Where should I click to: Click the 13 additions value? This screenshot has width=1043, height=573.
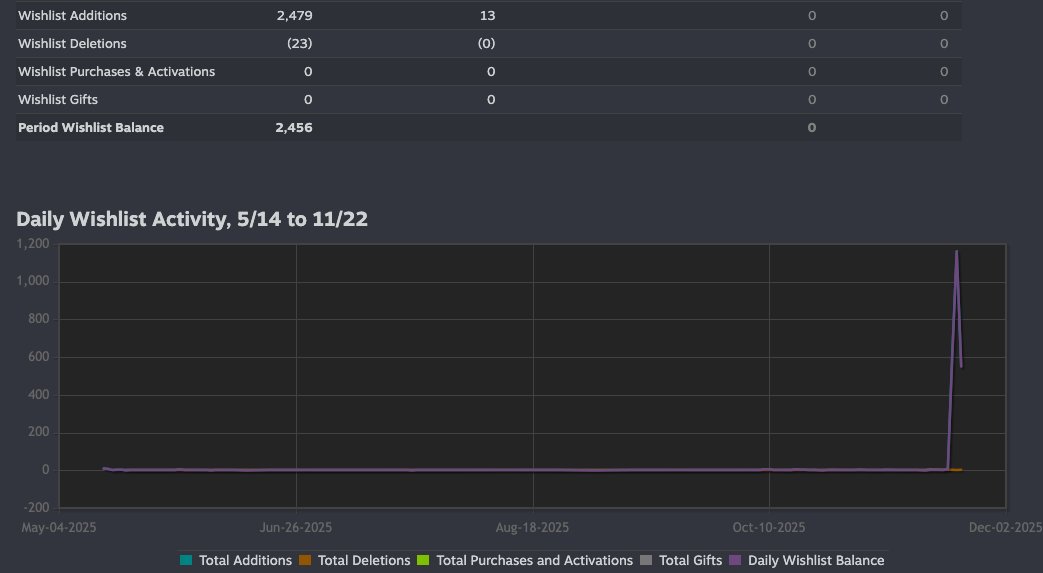click(x=488, y=15)
